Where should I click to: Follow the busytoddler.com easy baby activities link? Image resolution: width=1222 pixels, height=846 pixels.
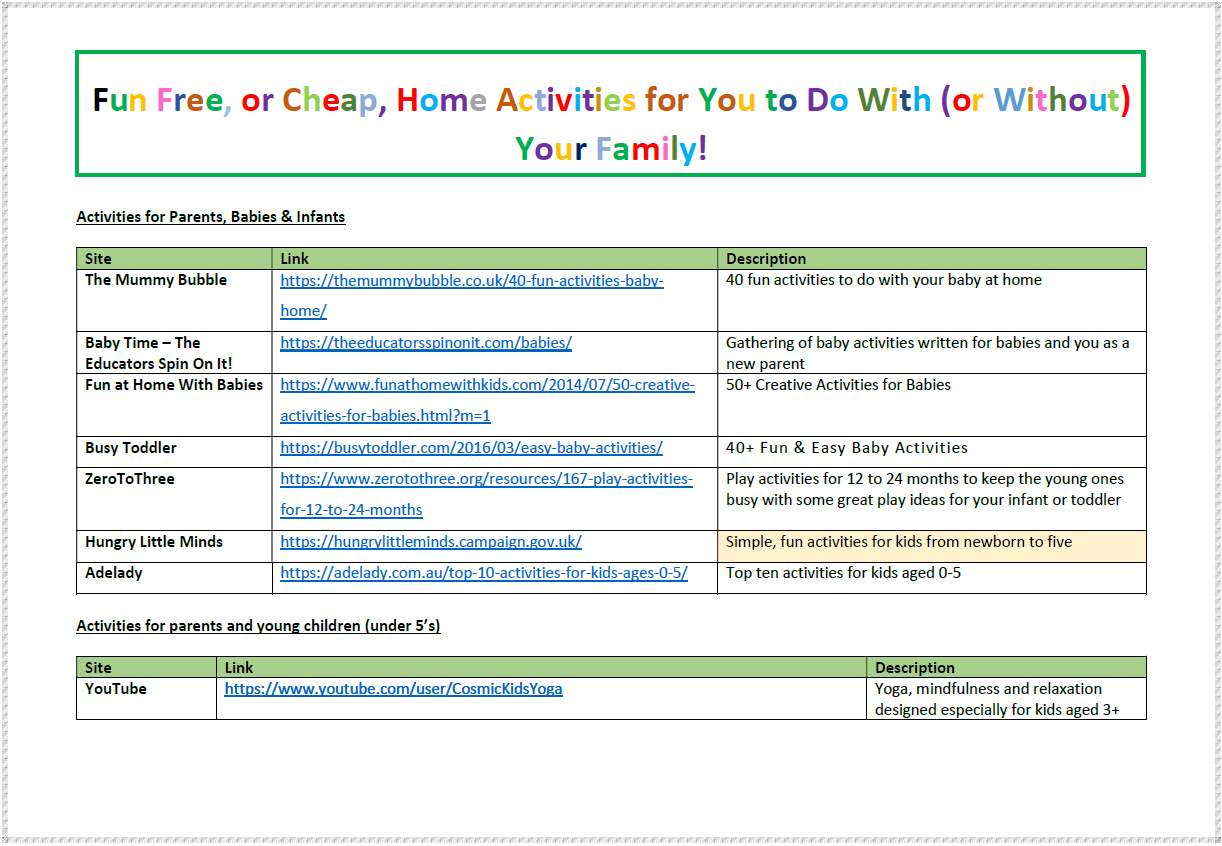pyautogui.click(x=471, y=448)
